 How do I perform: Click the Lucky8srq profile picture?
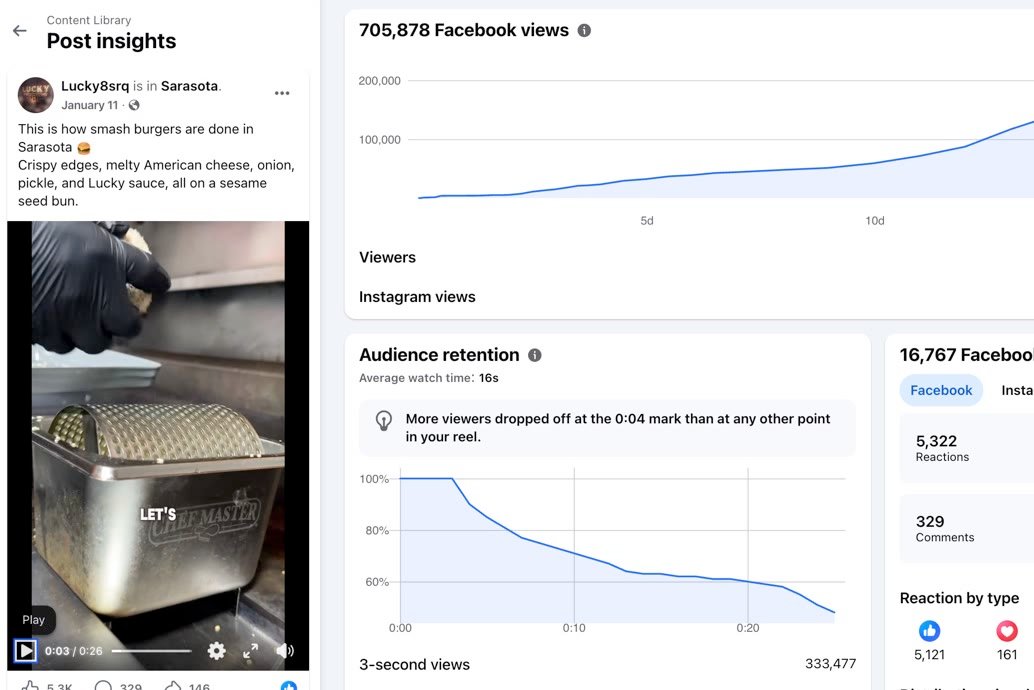36,95
